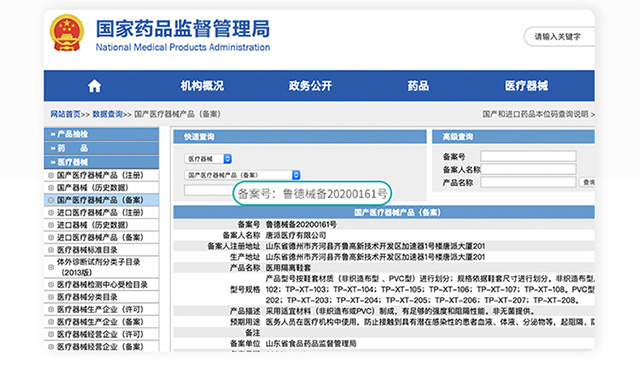Open the 医疗器械 category dropdown
This screenshot has height=379, width=640.
point(208,159)
